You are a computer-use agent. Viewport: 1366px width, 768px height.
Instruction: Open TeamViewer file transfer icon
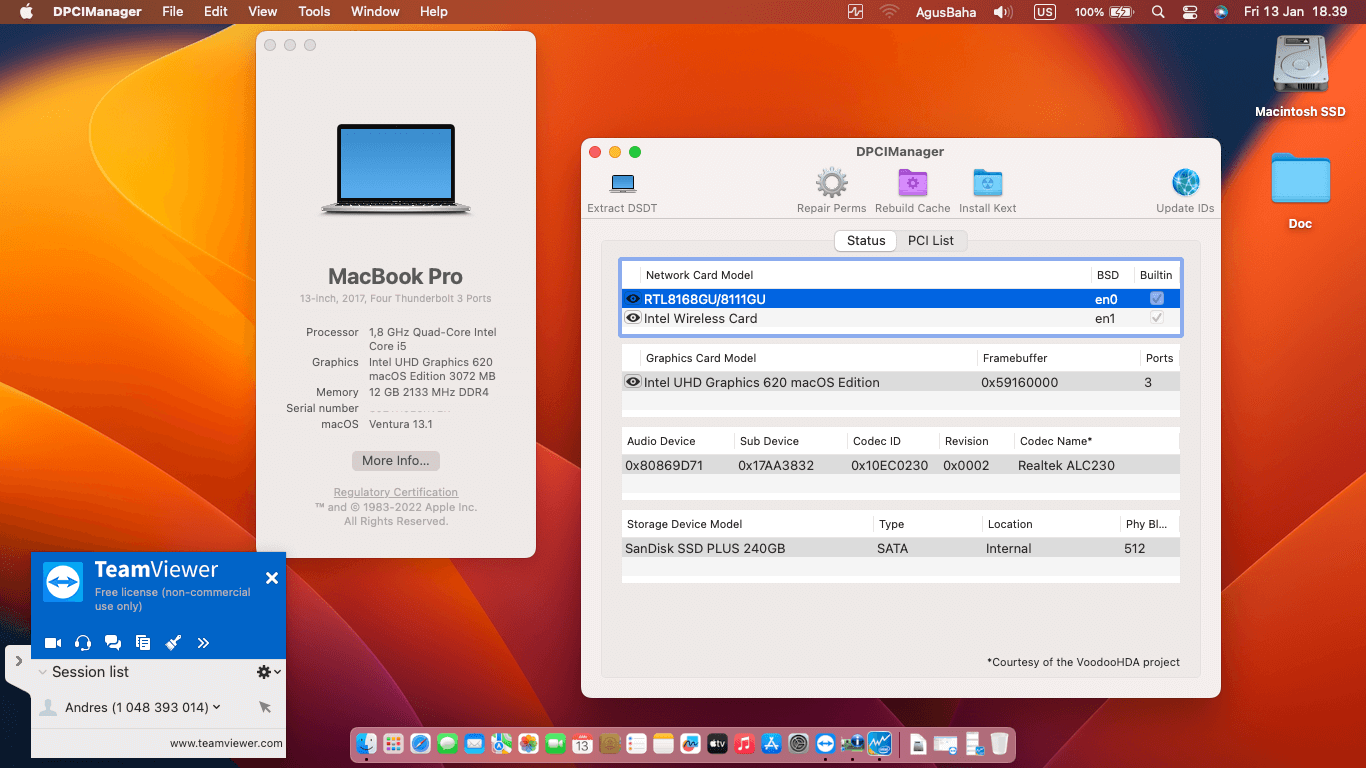point(143,643)
